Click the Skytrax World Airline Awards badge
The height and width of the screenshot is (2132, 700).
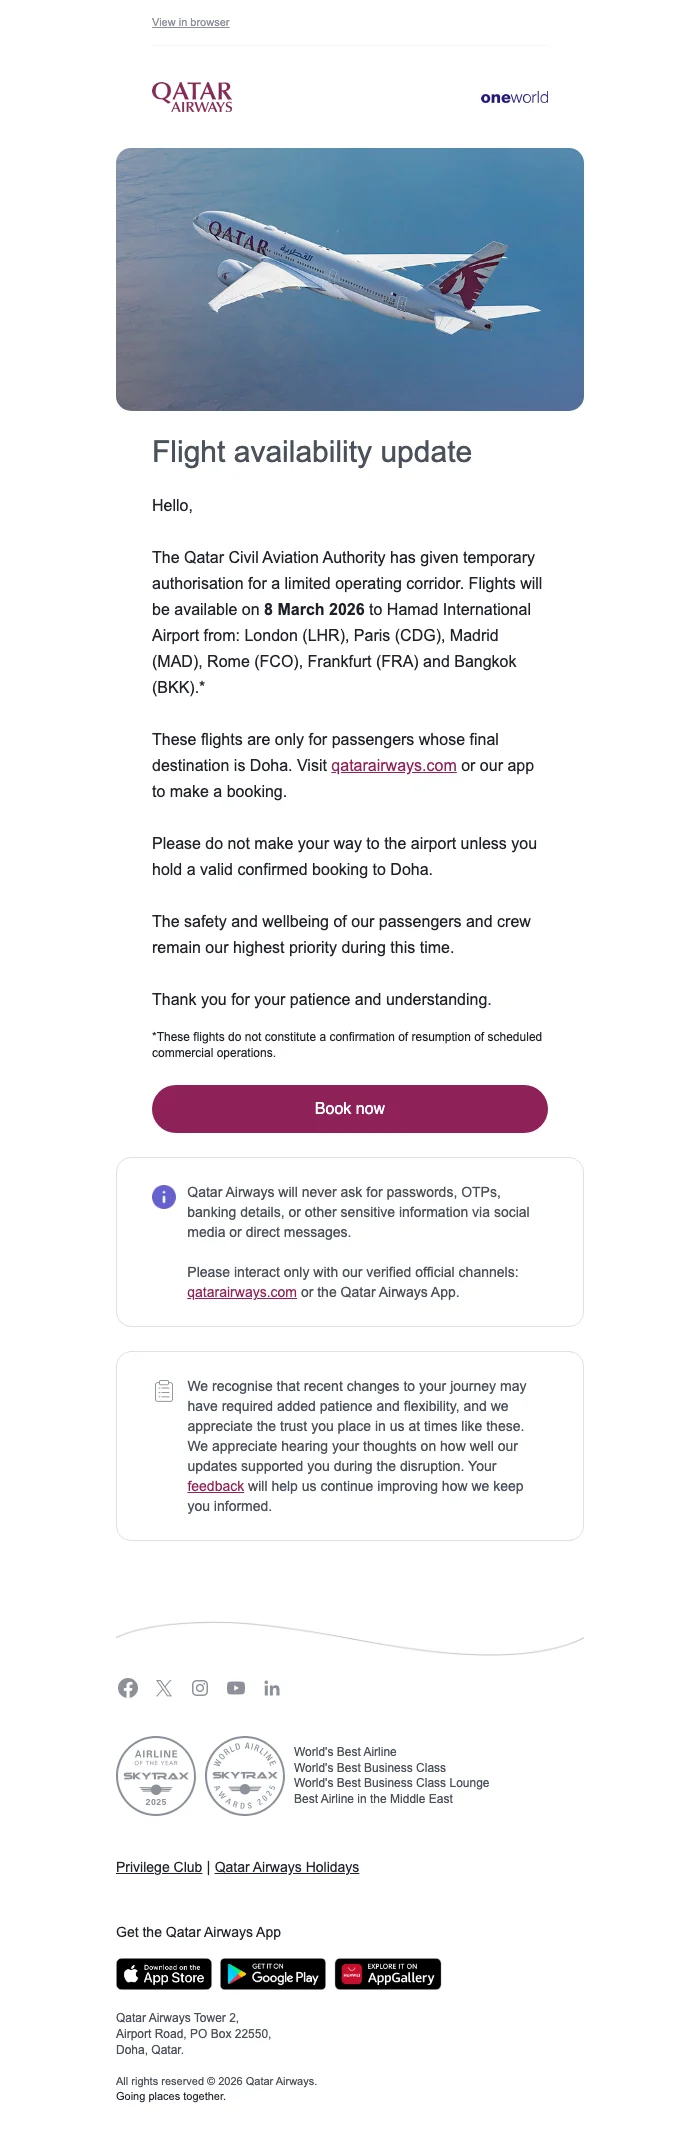pos(245,1776)
